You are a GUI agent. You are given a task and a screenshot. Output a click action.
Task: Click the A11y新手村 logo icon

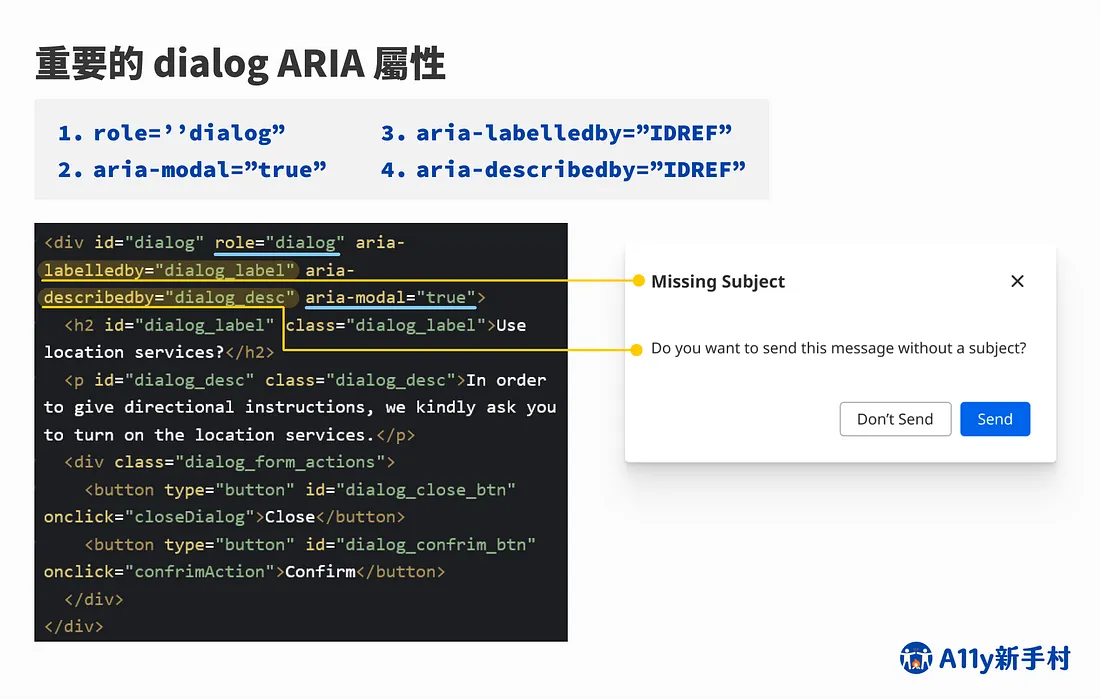[916, 658]
